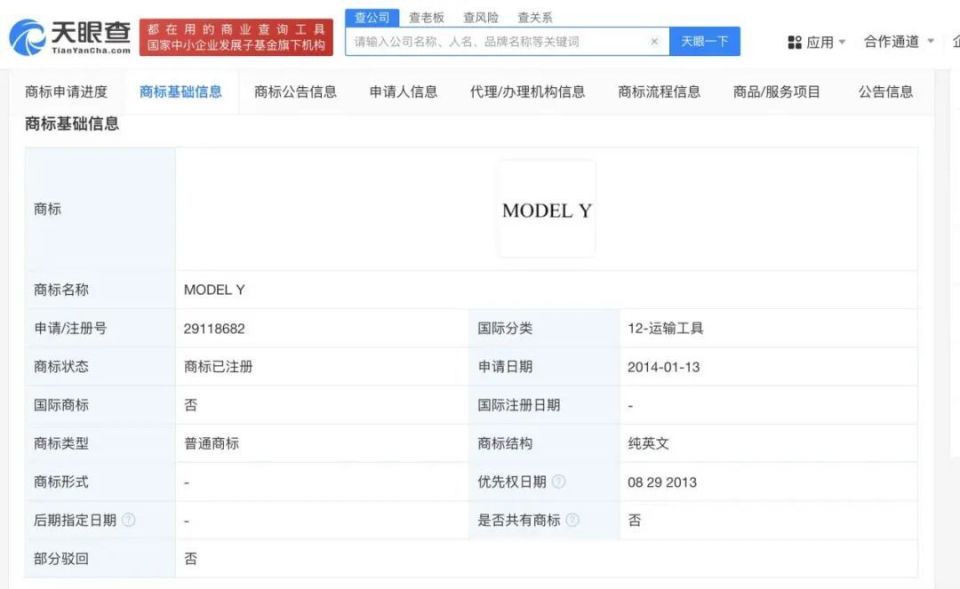Image resolution: width=960 pixels, height=589 pixels.
Task: Click help icon next to 后期指定日期
Action: (128, 520)
